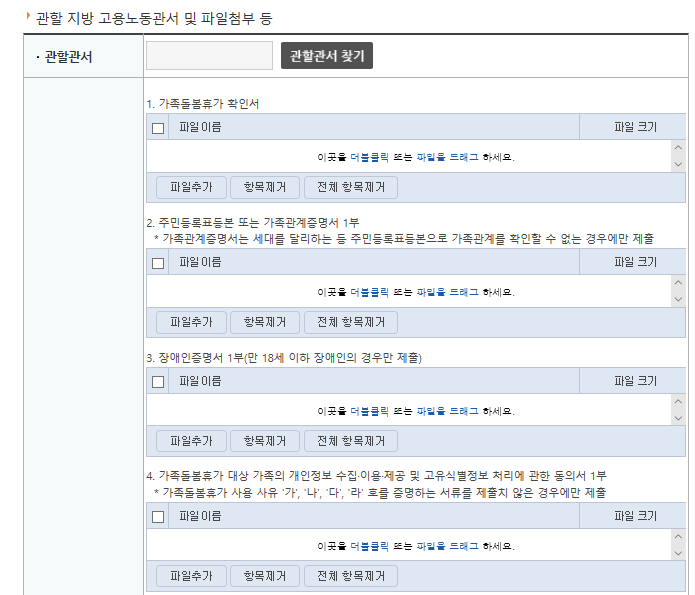Click the drop area of 주민등록표등본 file list

(409, 291)
